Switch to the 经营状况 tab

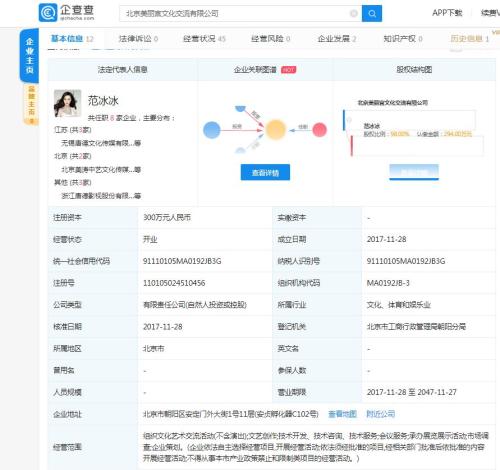204,39
